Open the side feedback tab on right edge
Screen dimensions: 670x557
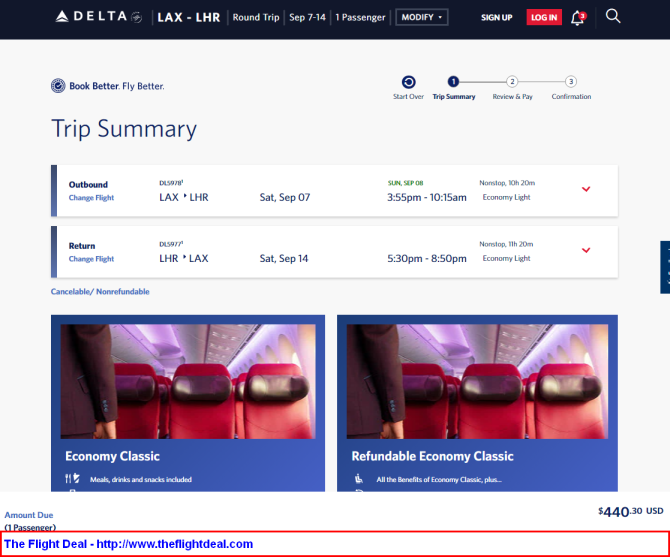665,267
